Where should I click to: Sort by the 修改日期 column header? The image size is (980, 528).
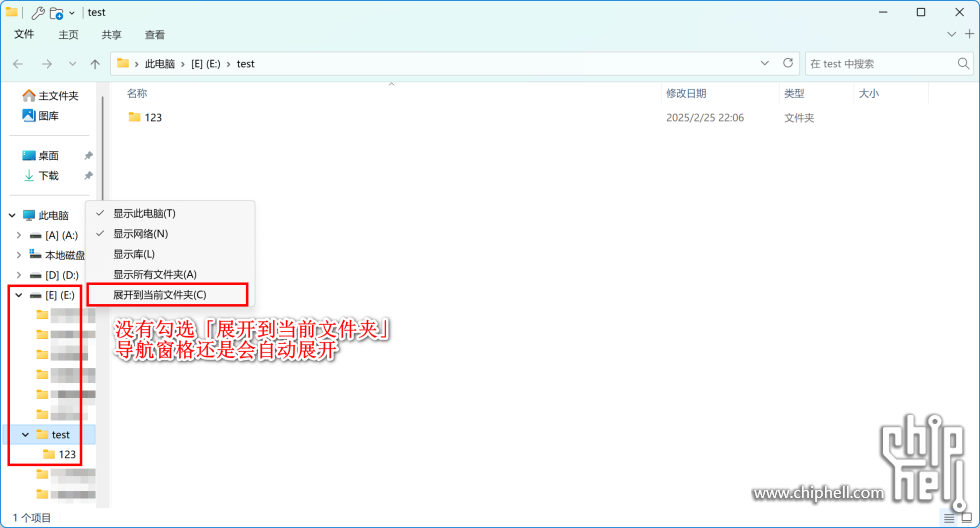pos(686,93)
